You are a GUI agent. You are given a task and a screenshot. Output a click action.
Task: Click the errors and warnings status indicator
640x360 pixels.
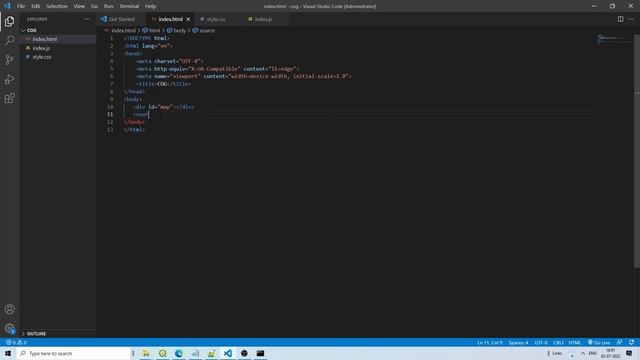(16, 342)
